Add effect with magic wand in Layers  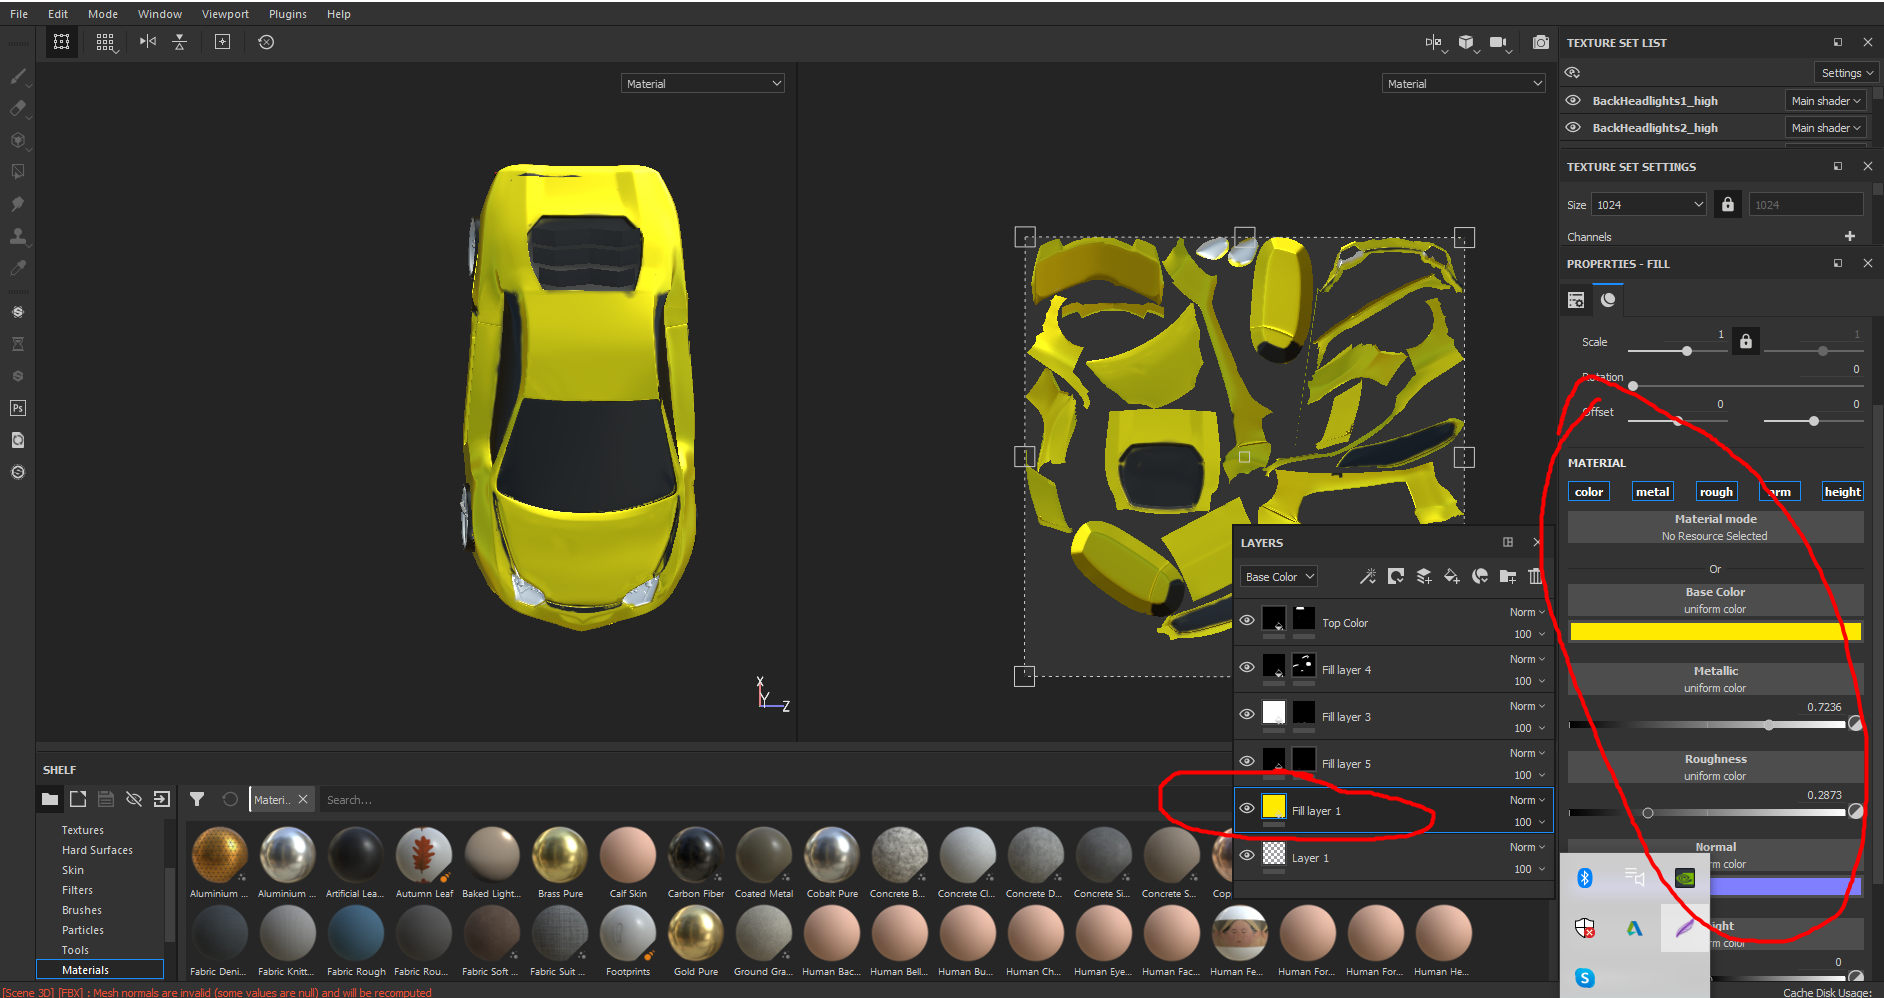pos(1368,576)
